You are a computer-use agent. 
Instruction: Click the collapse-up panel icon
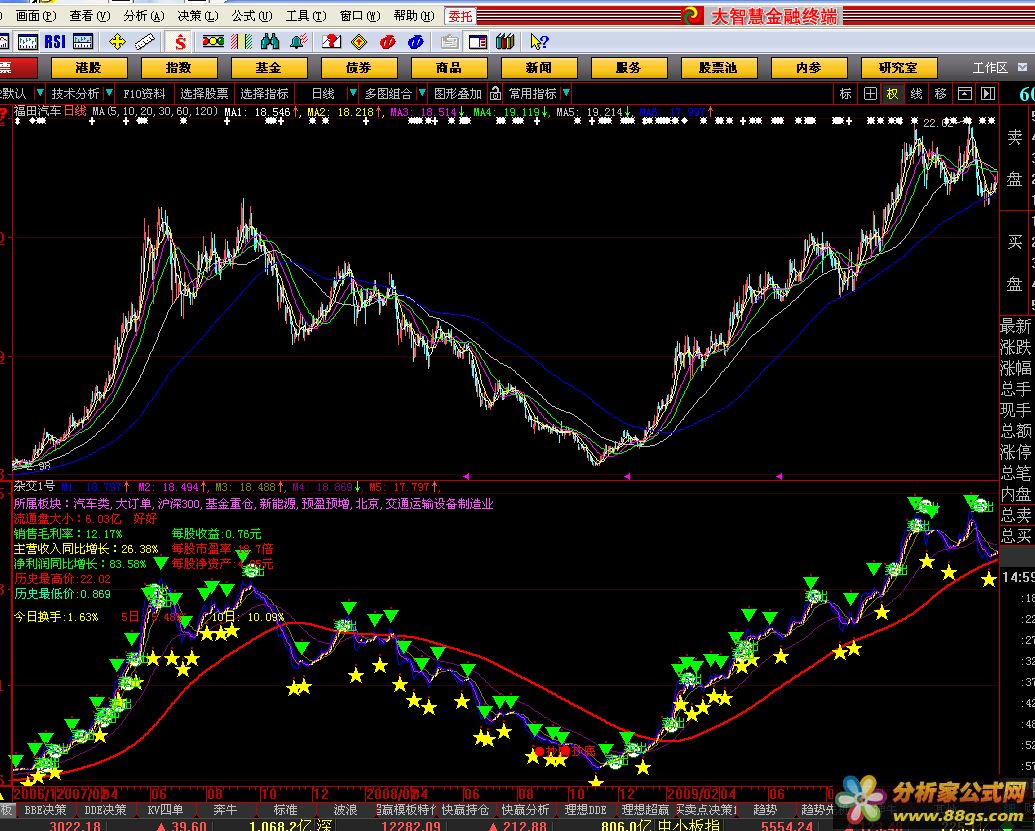tap(964, 94)
